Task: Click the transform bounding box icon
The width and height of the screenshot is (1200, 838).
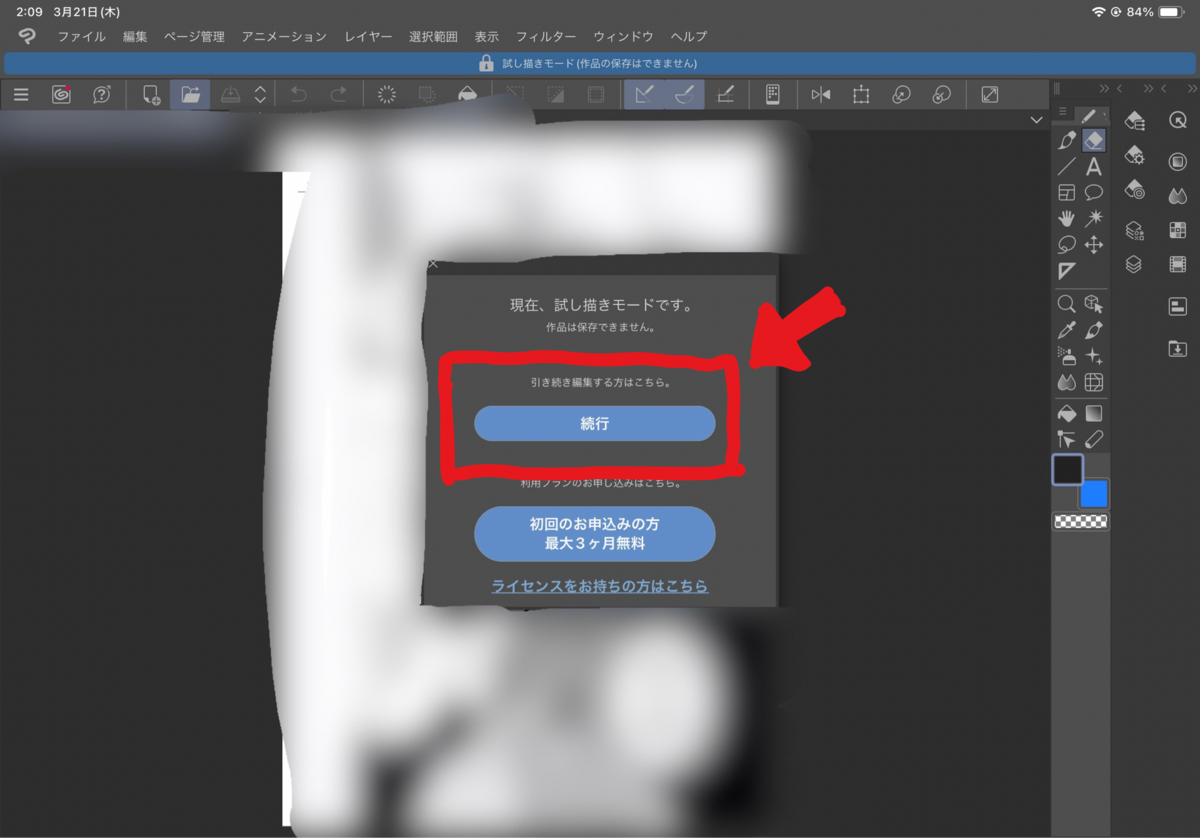Action: tap(860, 95)
